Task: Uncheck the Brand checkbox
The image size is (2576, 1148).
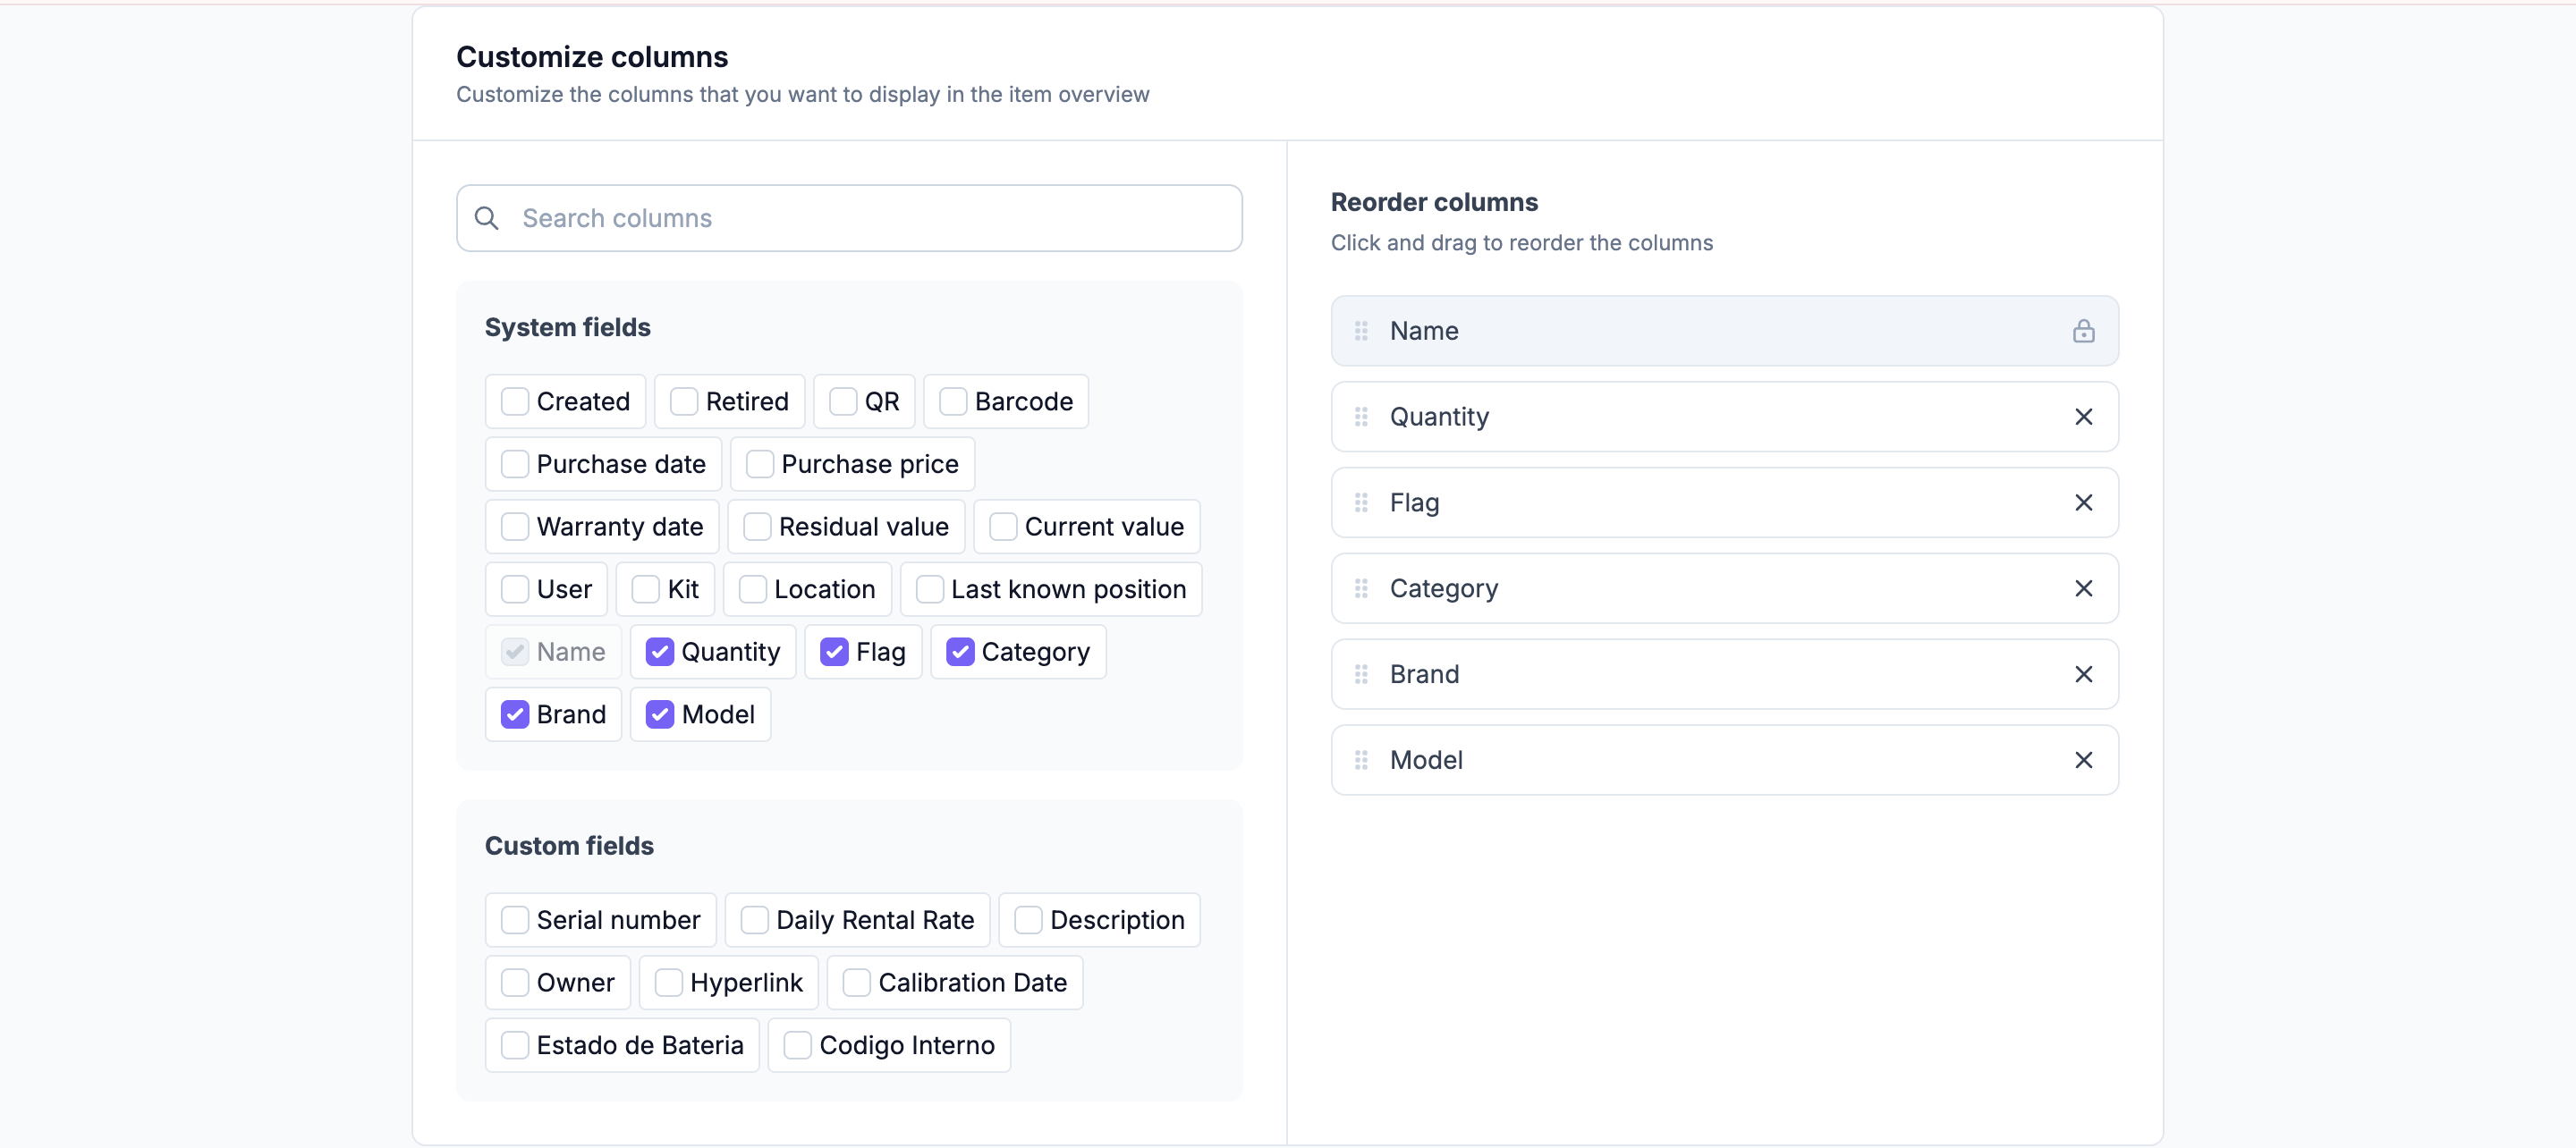Action: [x=515, y=715]
